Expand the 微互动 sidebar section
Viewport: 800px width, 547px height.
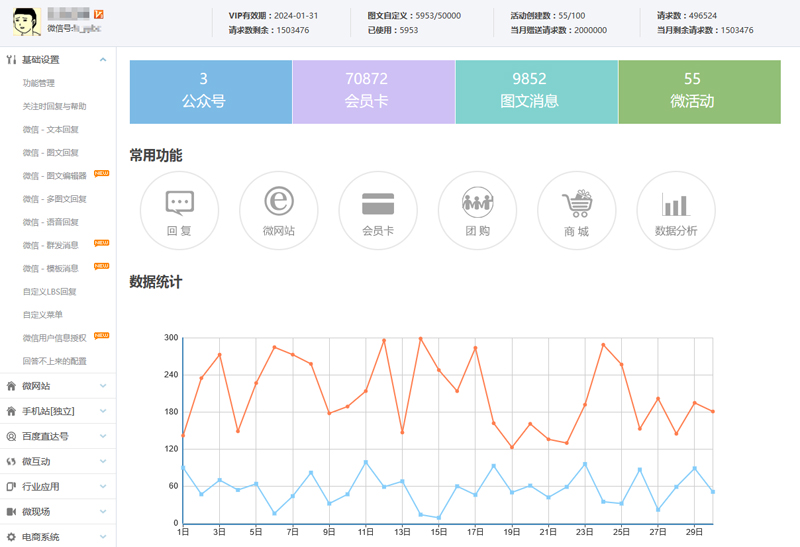[103, 461]
